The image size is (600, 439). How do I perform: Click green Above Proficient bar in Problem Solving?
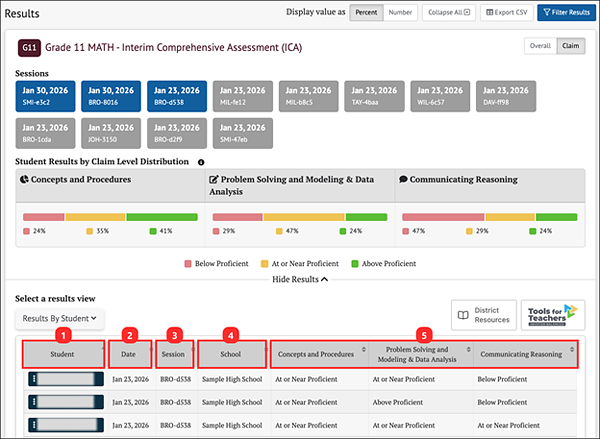click(x=366, y=217)
